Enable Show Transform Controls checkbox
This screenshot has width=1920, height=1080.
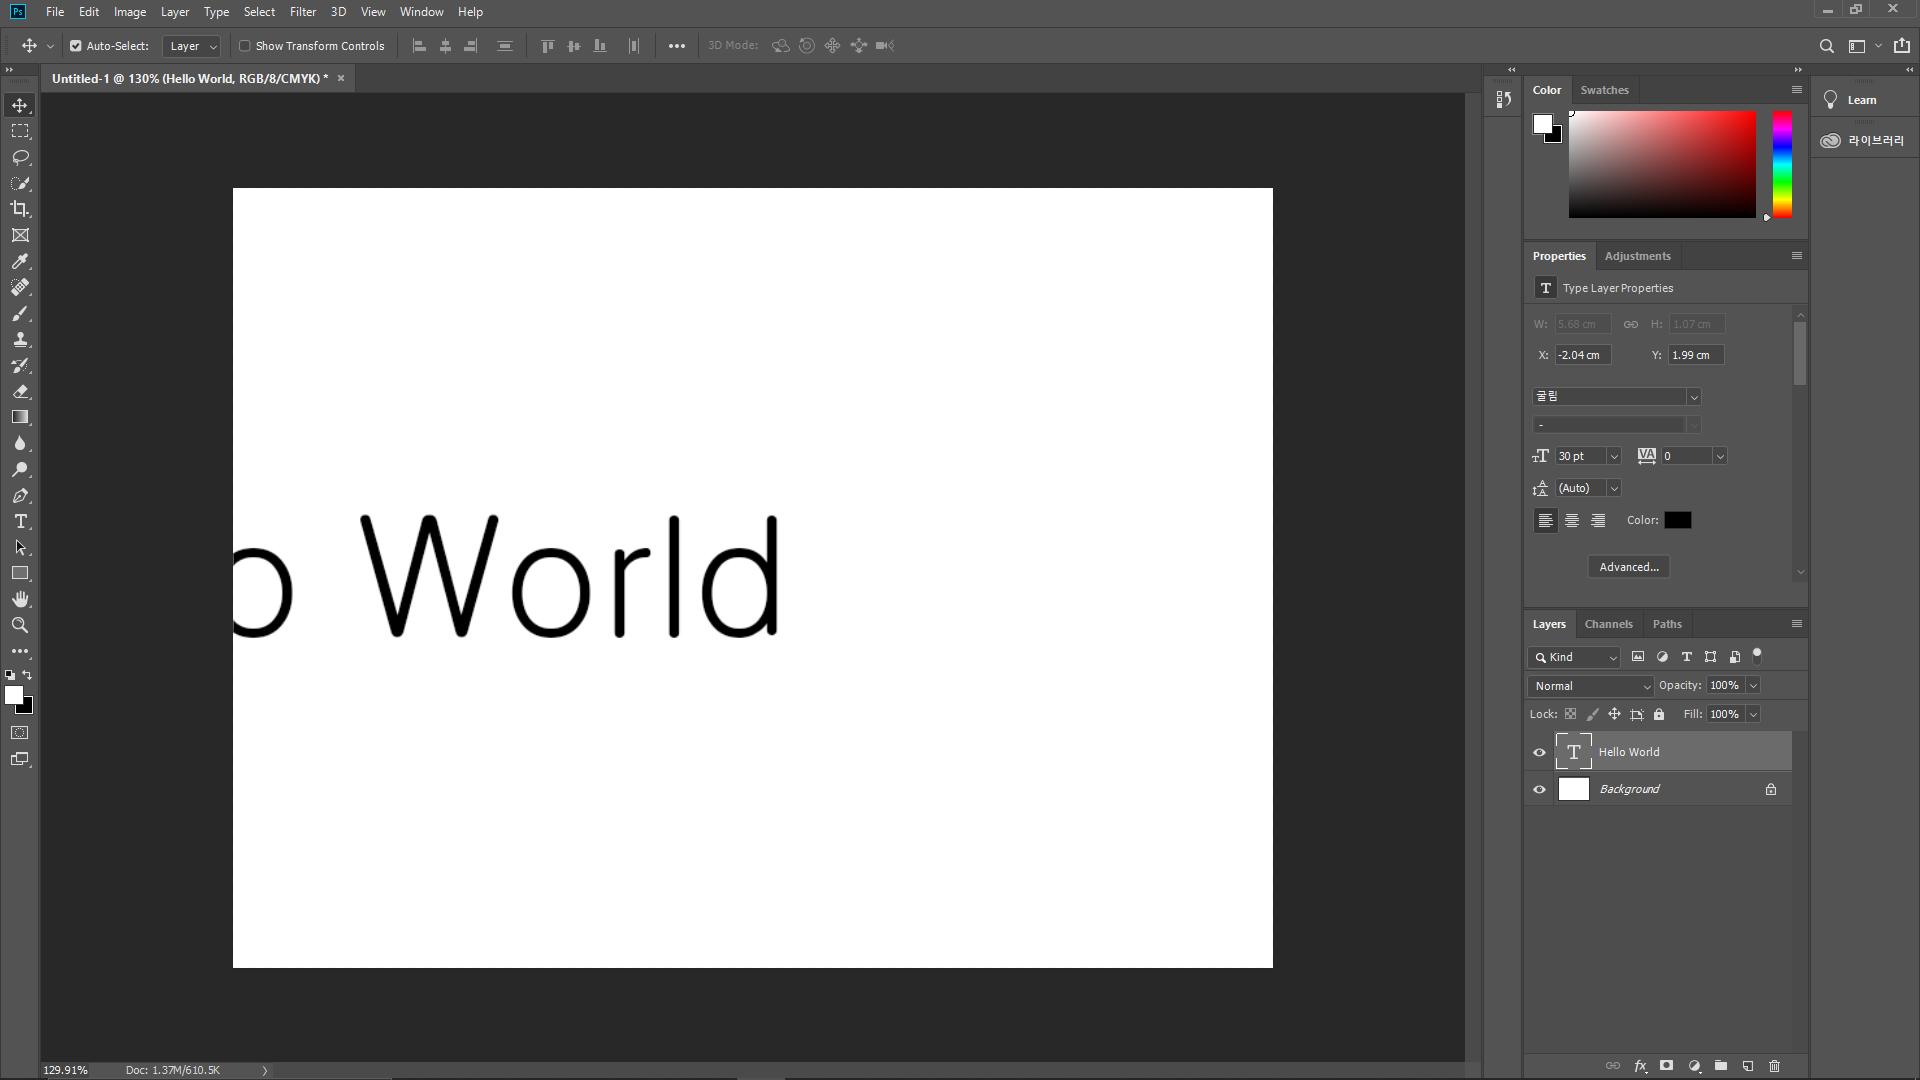(x=245, y=46)
